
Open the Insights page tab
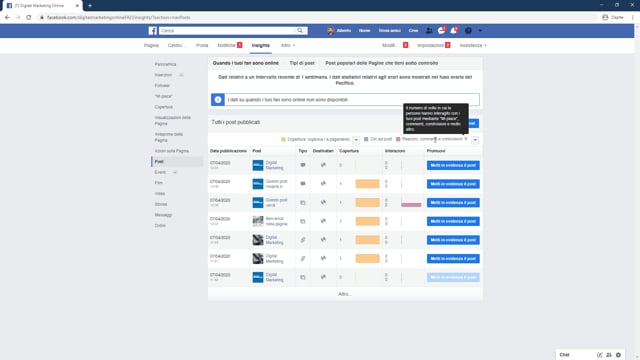point(260,45)
